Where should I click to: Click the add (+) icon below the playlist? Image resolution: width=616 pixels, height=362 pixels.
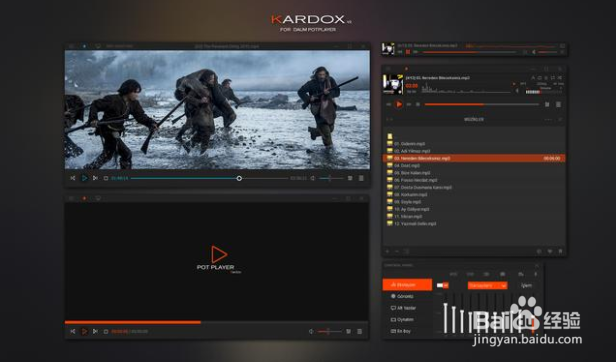388,251
